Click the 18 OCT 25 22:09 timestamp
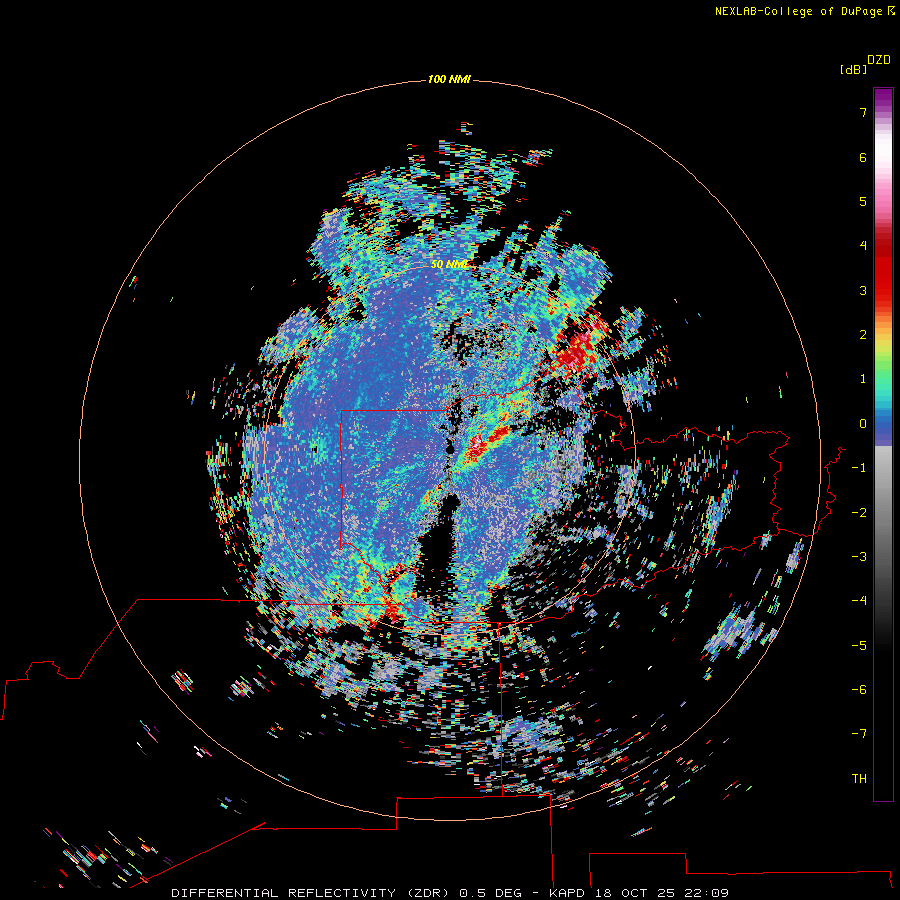The height and width of the screenshot is (900, 900). [662, 893]
